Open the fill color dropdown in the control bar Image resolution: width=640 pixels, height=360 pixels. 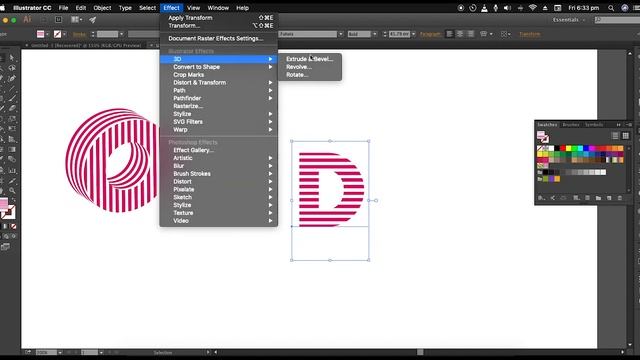(47, 34)
